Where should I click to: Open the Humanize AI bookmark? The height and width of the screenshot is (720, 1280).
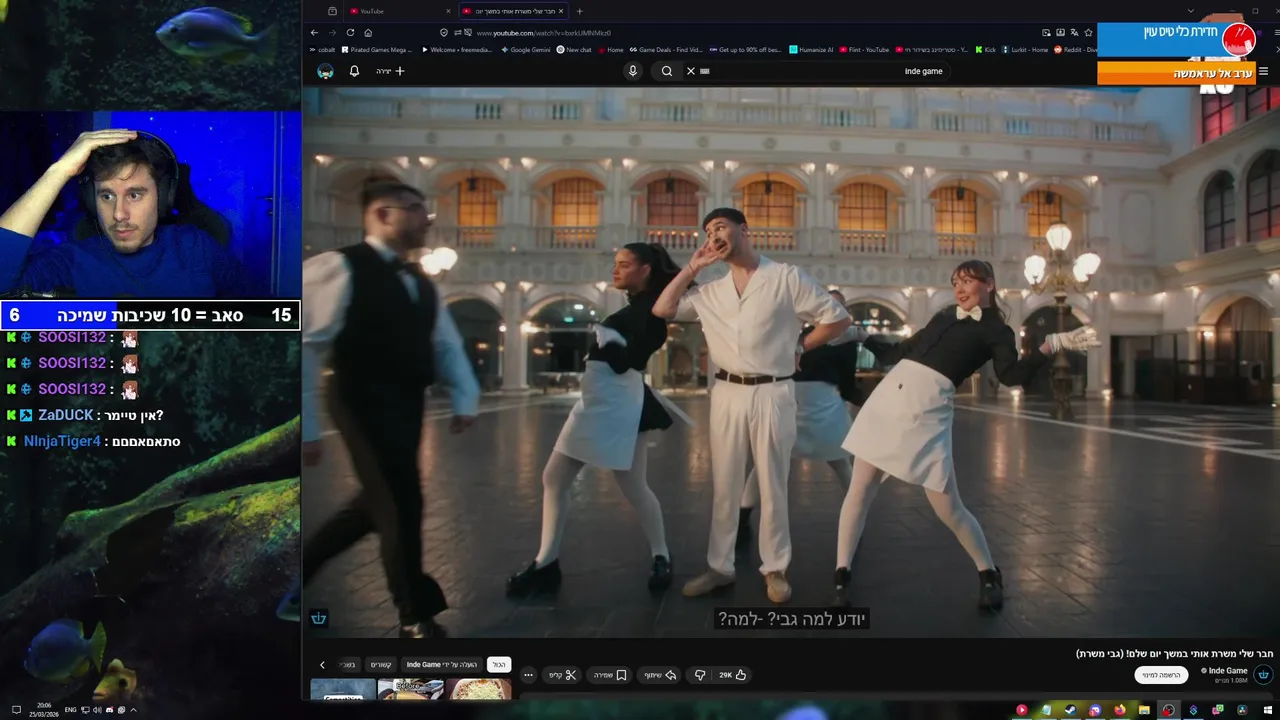pos(811,49)
